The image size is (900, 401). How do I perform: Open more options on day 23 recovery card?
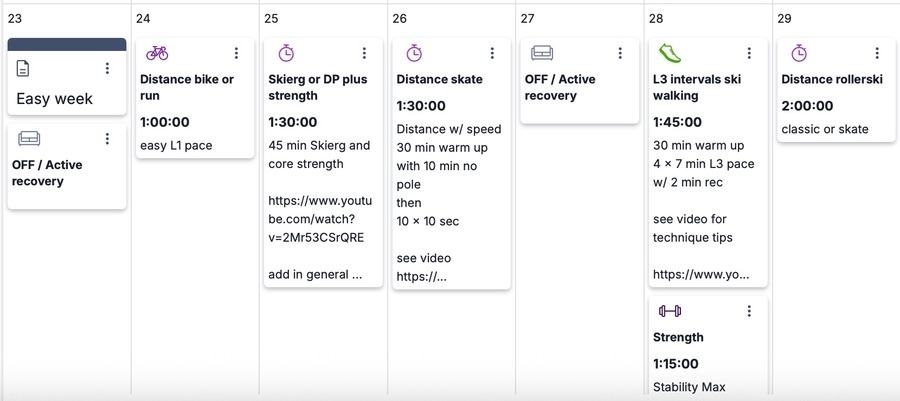coord(107,138)
